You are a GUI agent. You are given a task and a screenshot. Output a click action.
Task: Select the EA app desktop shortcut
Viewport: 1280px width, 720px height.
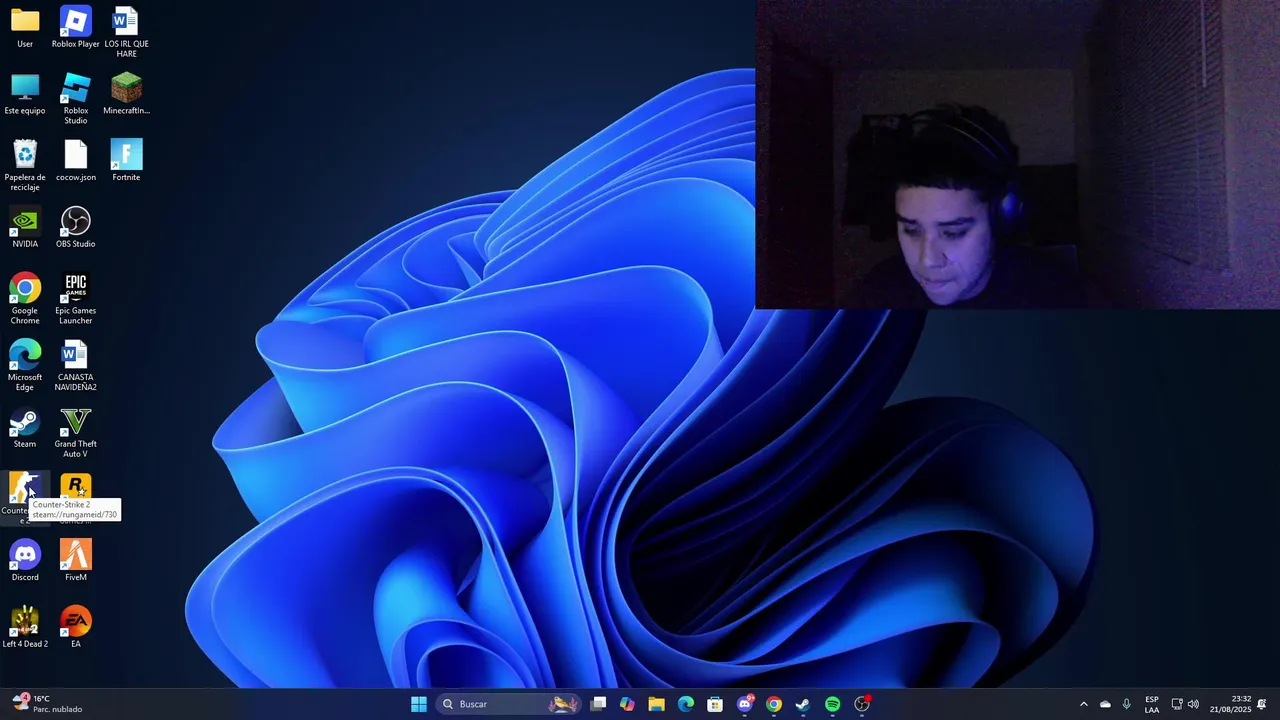point(76,628)
